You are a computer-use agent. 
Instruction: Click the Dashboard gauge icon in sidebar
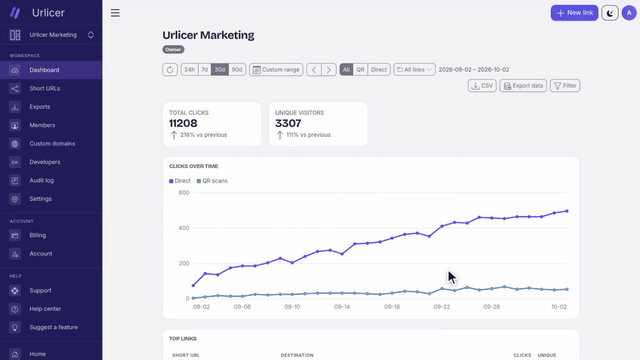click(x=15, y=70)
